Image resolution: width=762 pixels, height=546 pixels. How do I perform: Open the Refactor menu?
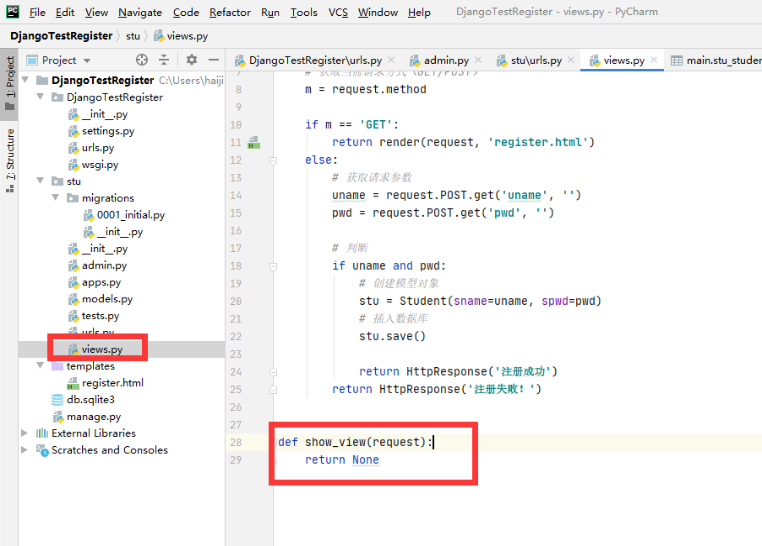point(230,12)
